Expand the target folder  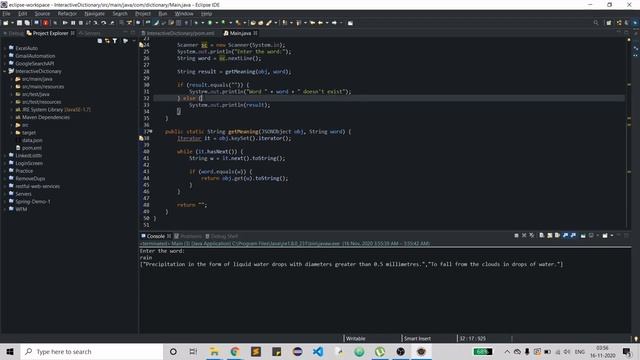coord(12,133)
